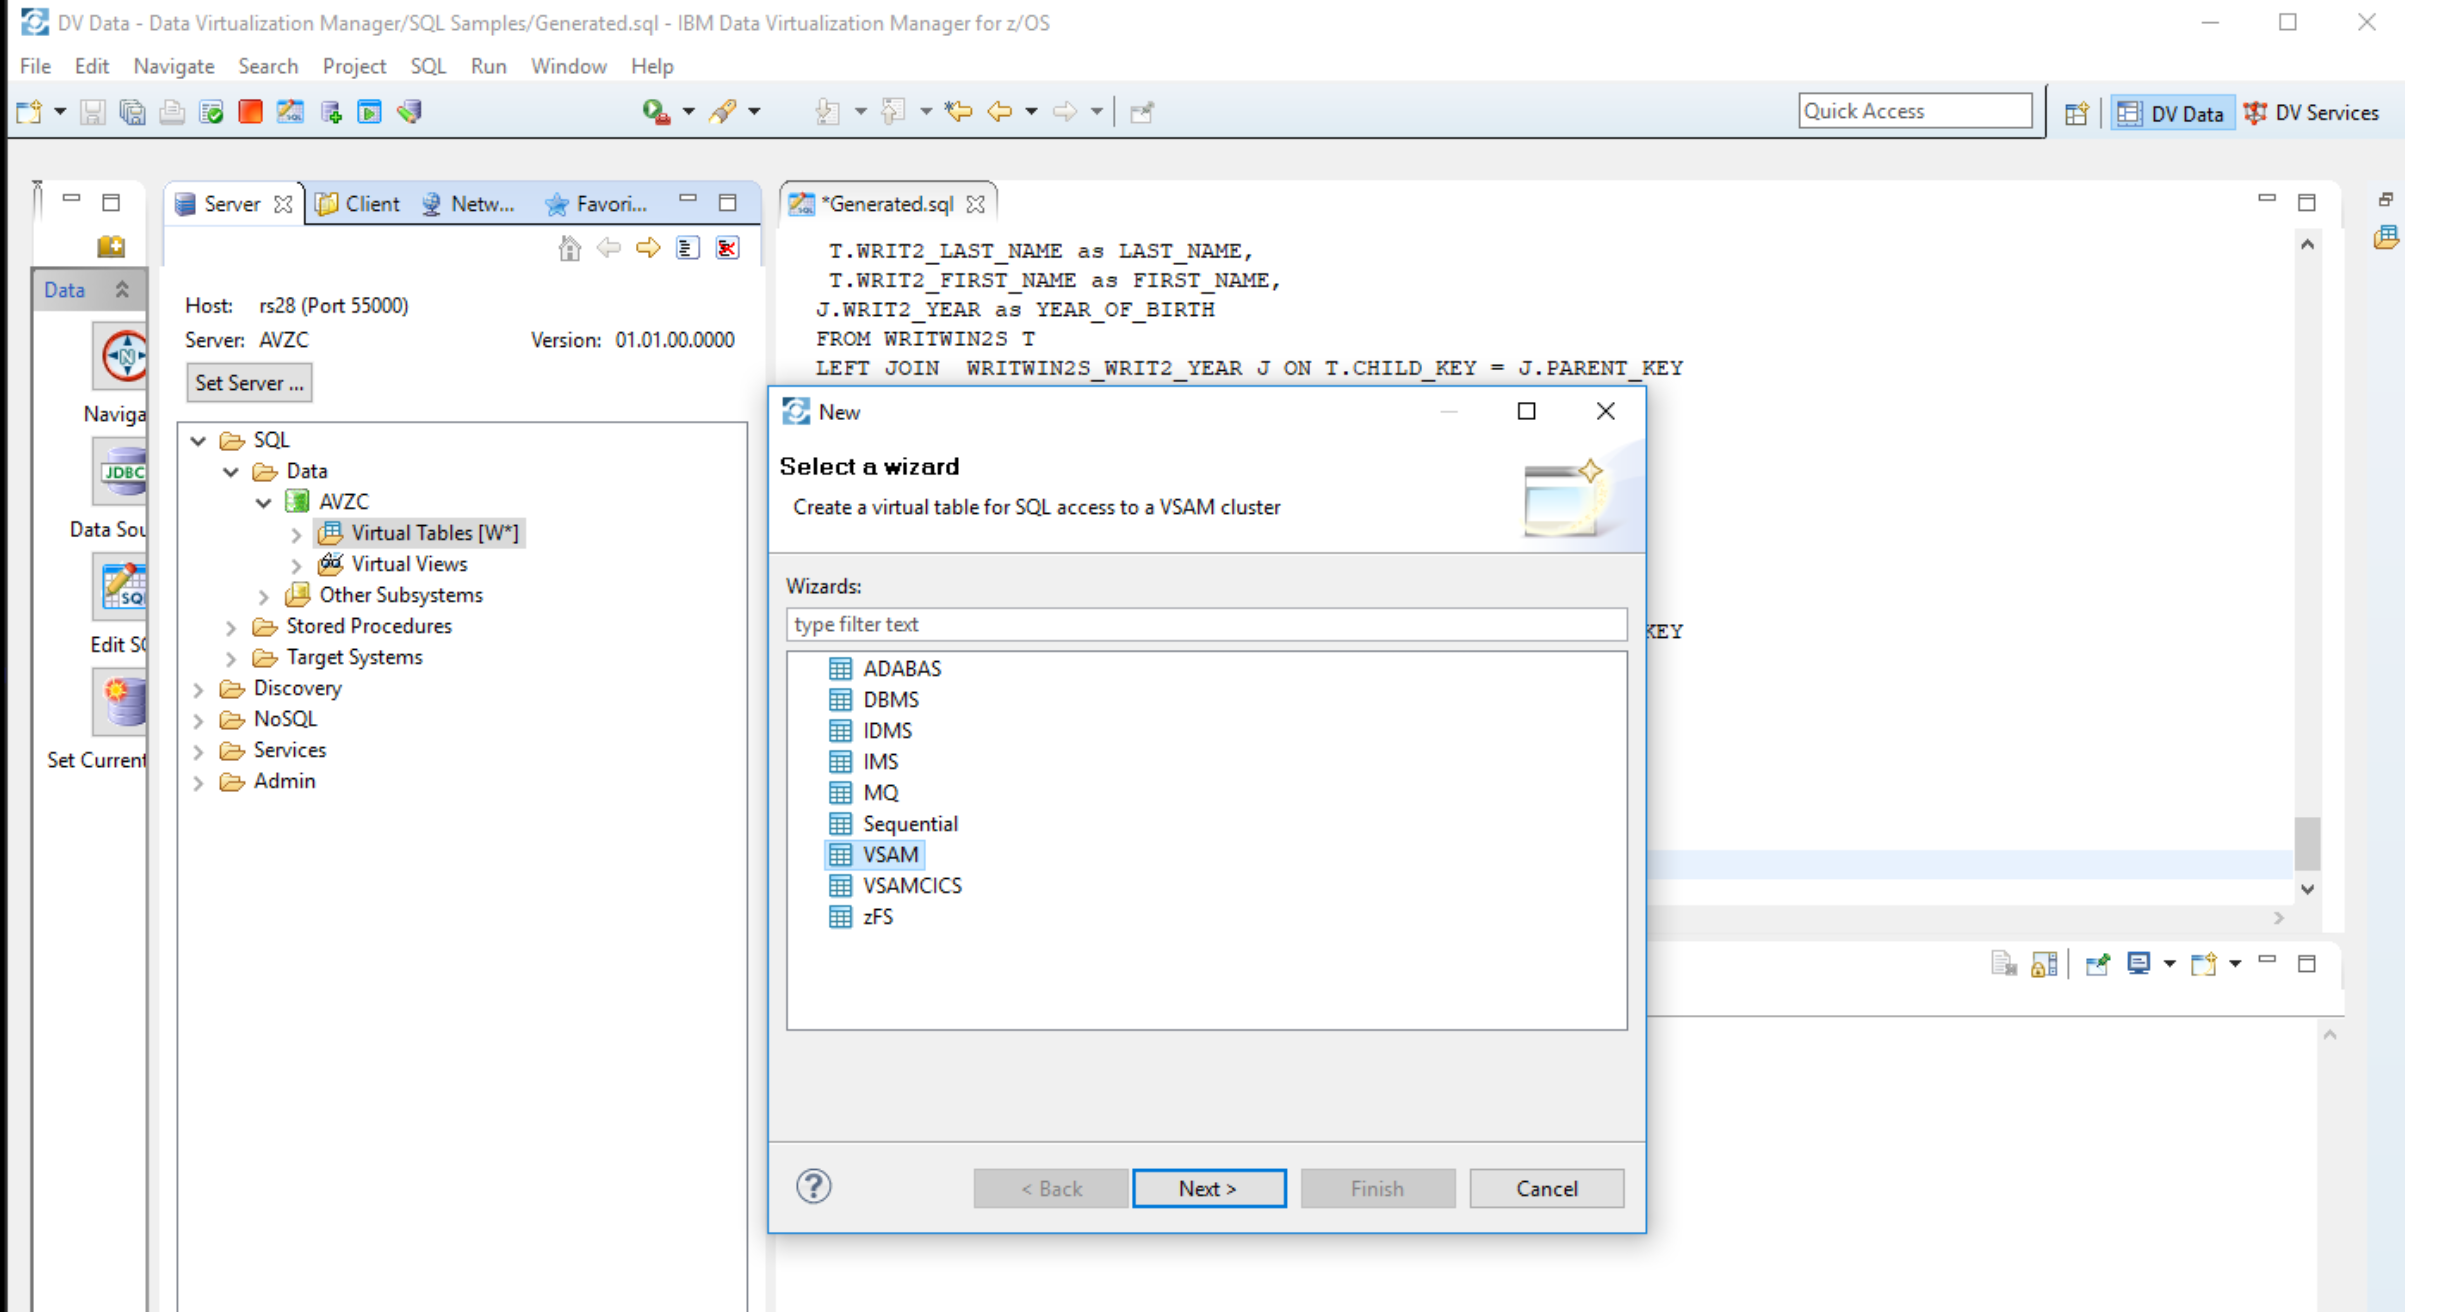
Task: Expand the Virtual Tables [W*] node
Action: point(296,534)
